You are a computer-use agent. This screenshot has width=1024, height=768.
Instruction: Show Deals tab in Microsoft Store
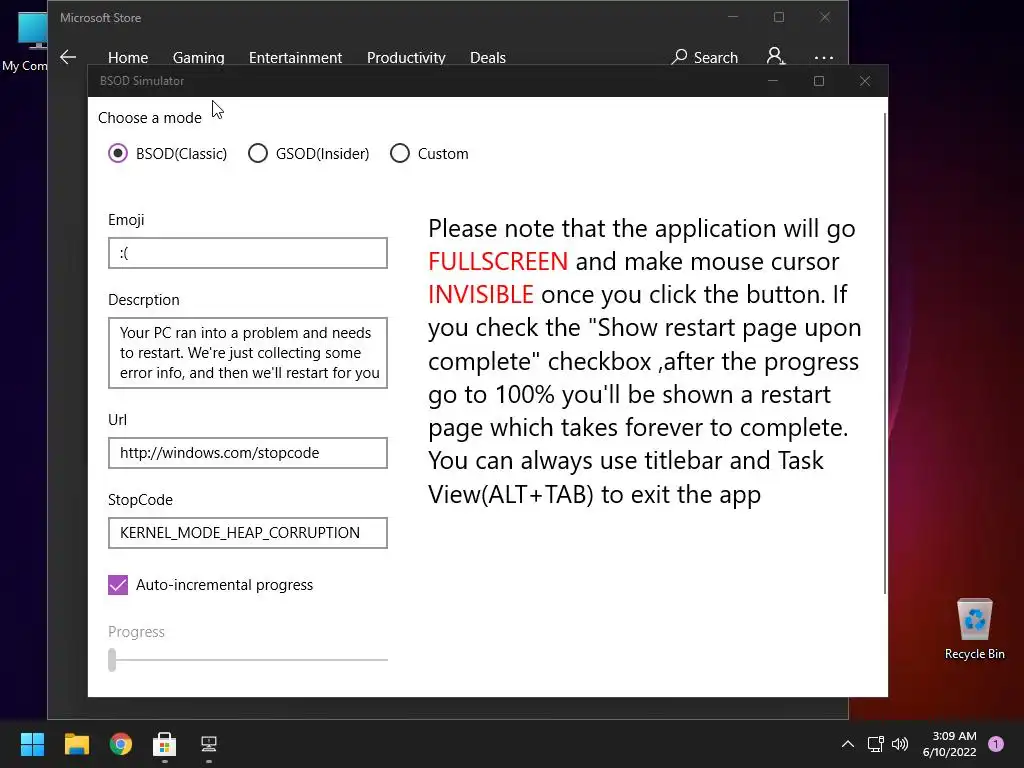pyautogui.click(x=488, y=57)
